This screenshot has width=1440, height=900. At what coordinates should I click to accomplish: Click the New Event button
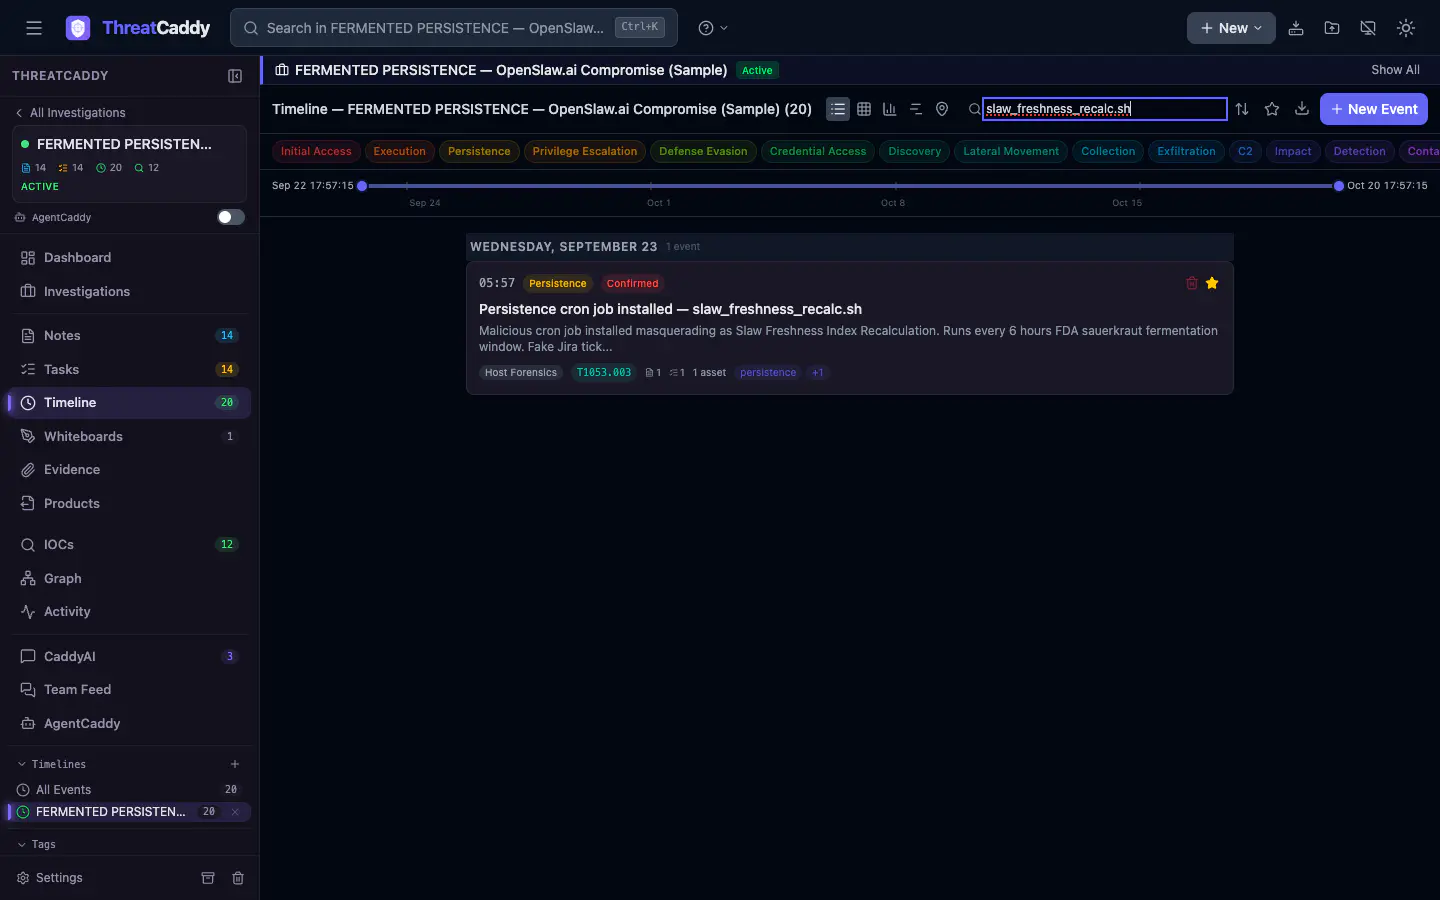click(x=1374, y=109)
